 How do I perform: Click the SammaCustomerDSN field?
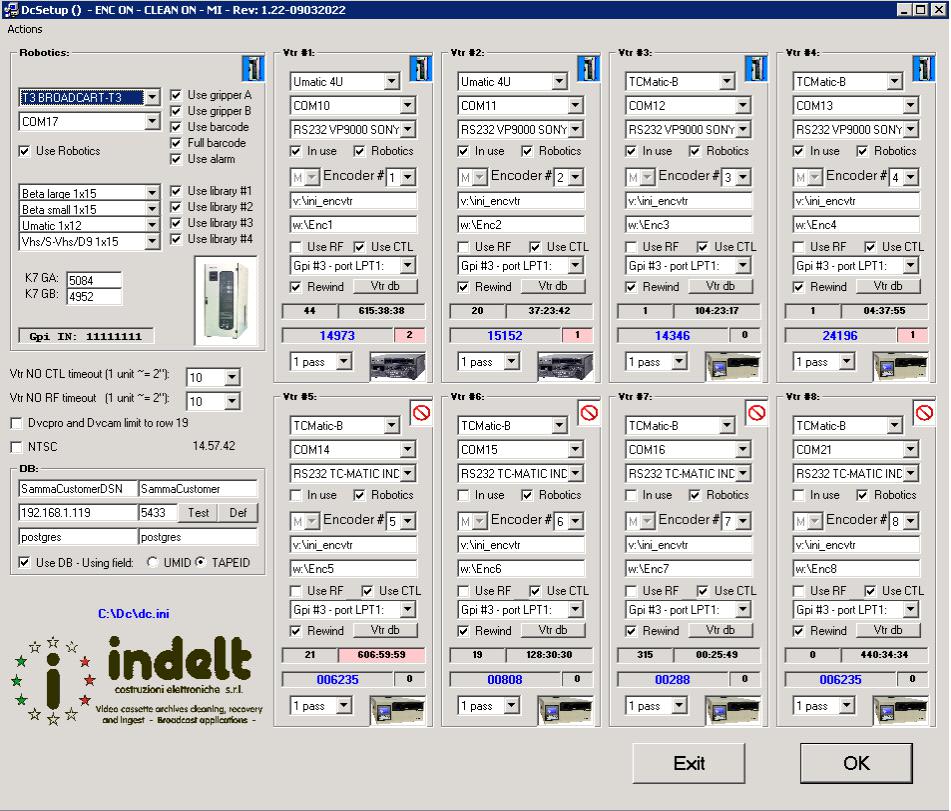[x=78, y=489]
